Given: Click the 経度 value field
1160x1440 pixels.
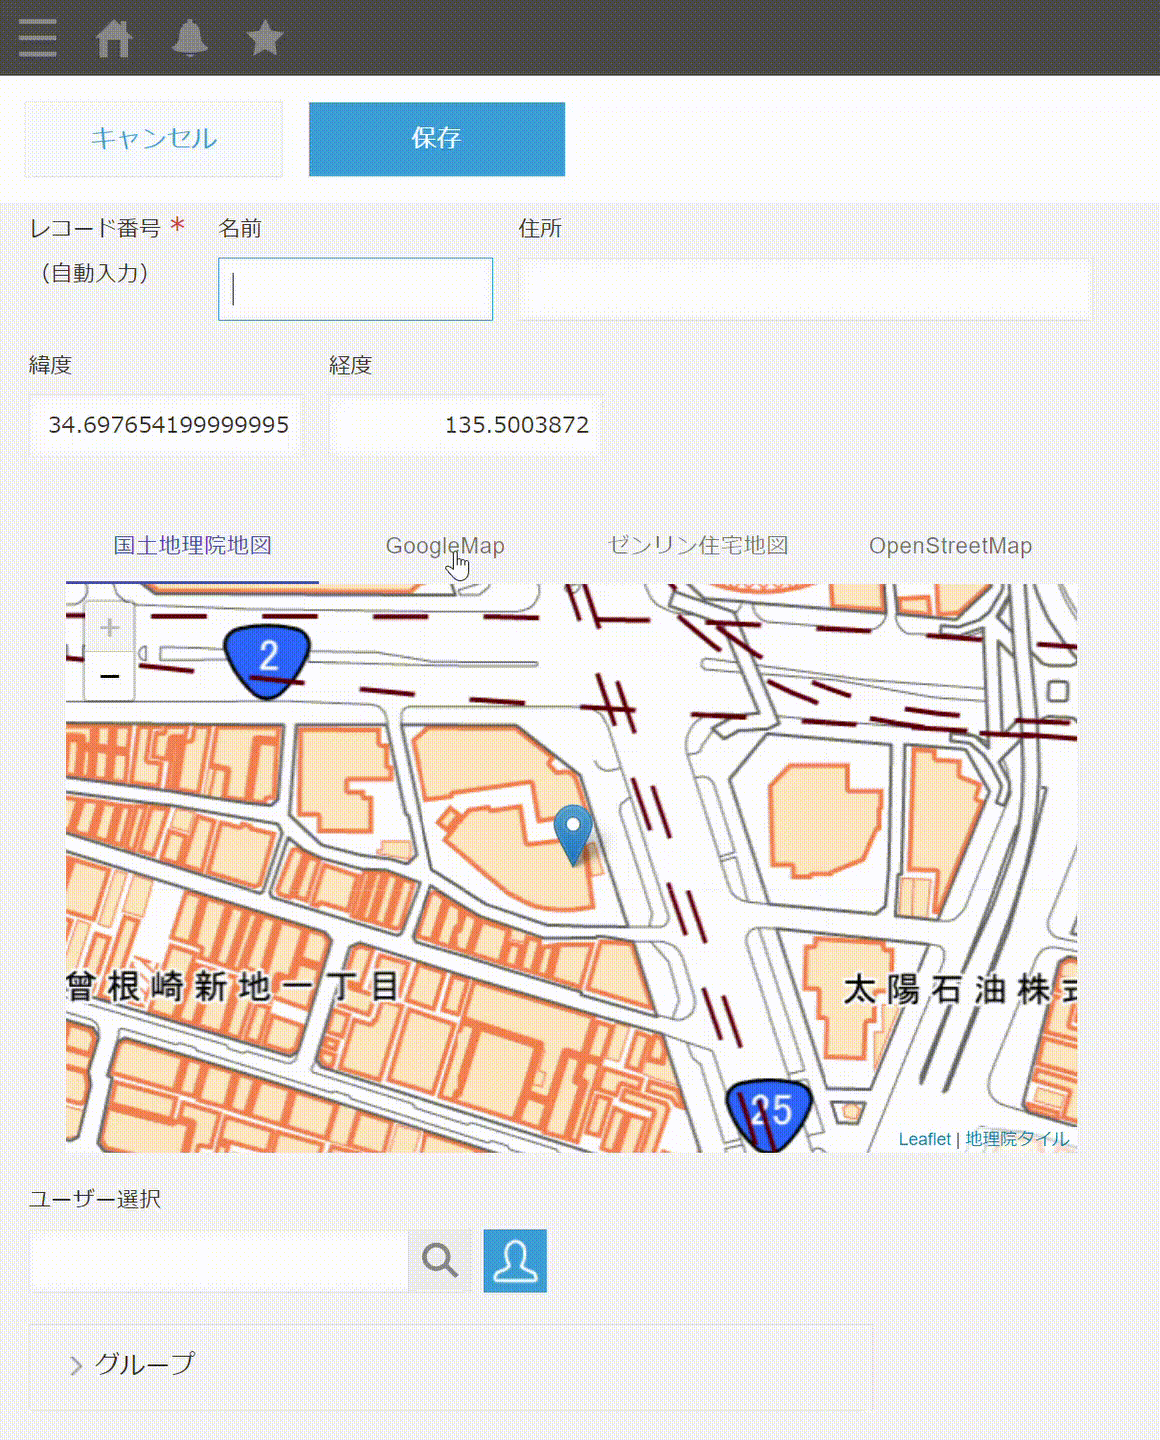Looking at the screenshot, I should pos(465,425).
